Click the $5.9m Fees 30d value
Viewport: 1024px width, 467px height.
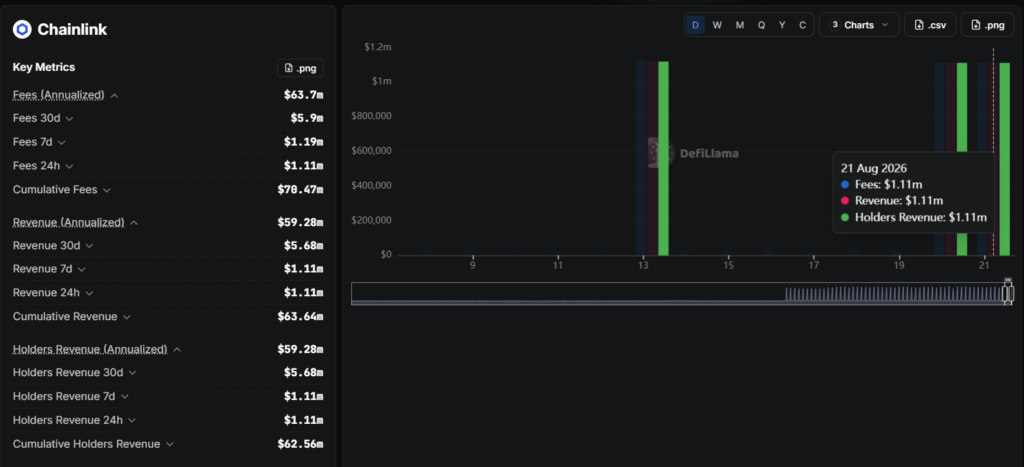click(x=307, y=119)
